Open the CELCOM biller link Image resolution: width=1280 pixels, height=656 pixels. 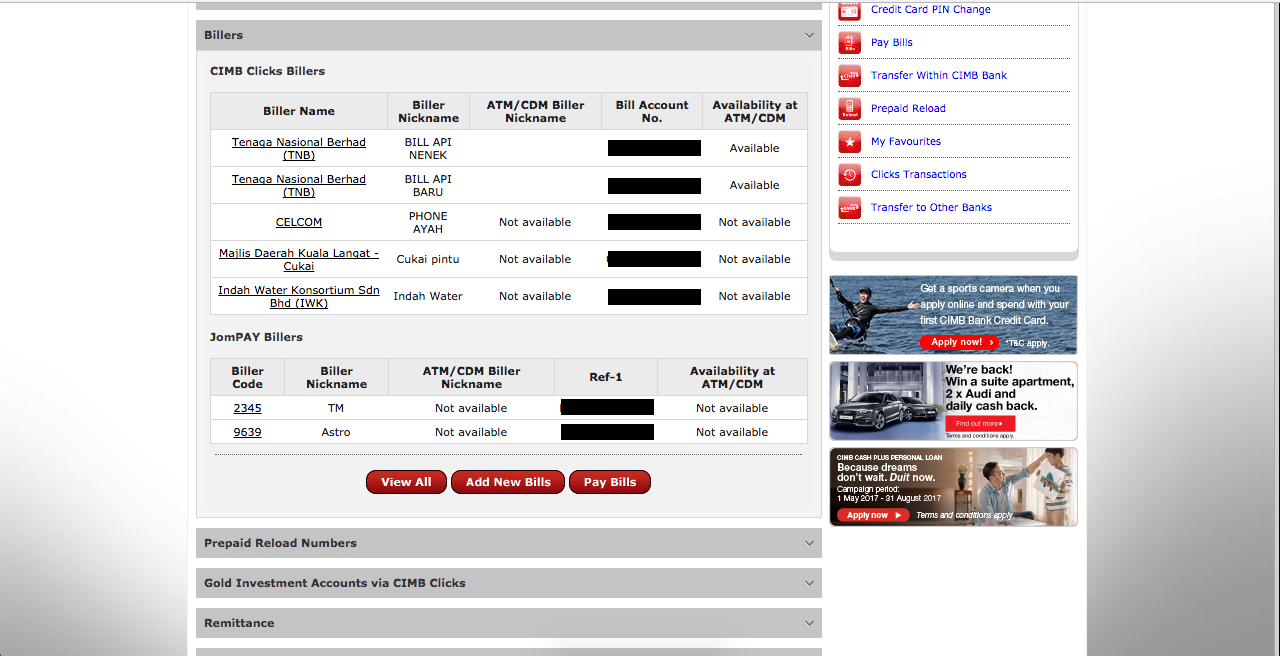coord(299,222)
